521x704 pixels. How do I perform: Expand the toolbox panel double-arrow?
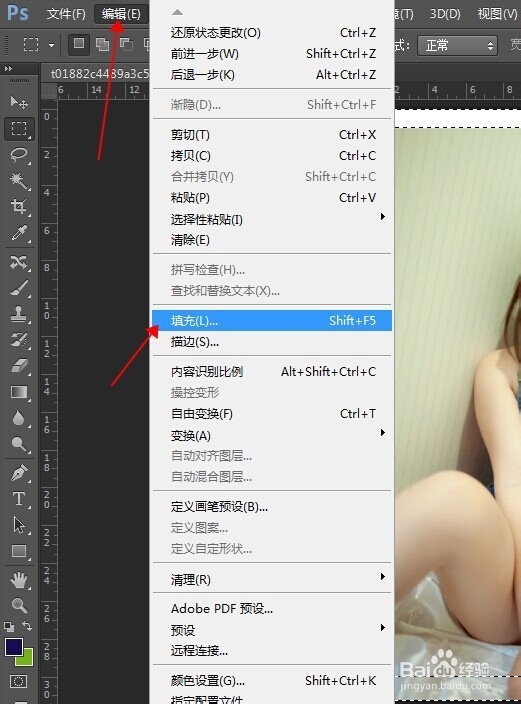[8, 69]
